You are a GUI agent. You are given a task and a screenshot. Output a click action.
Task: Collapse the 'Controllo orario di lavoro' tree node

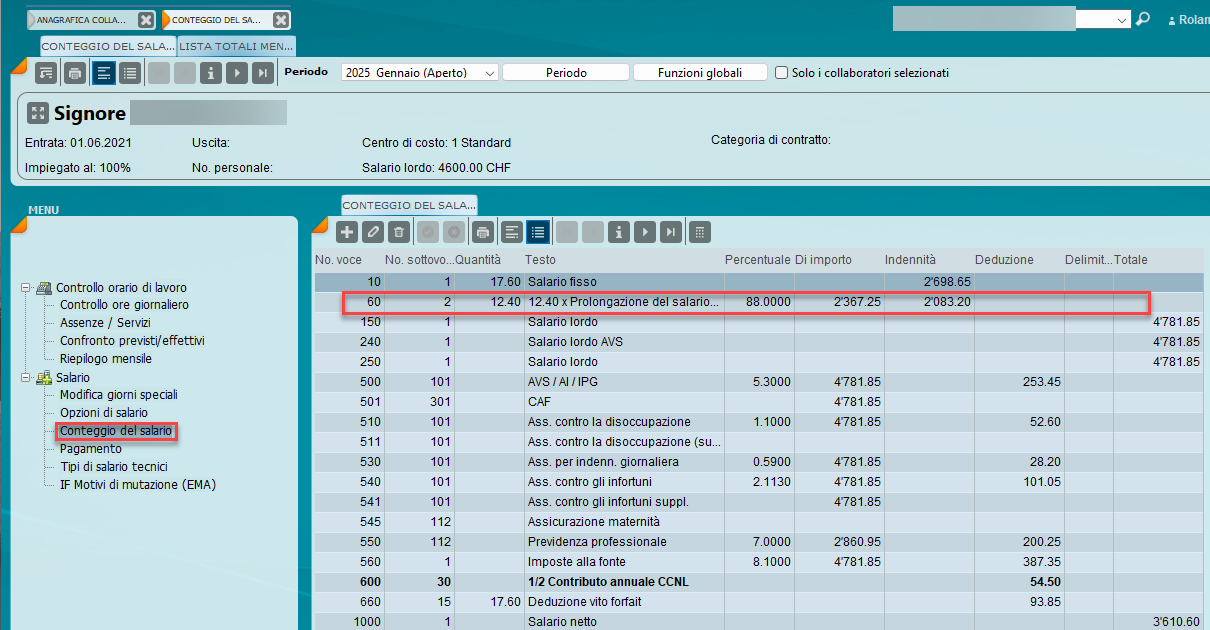(26, 287)
